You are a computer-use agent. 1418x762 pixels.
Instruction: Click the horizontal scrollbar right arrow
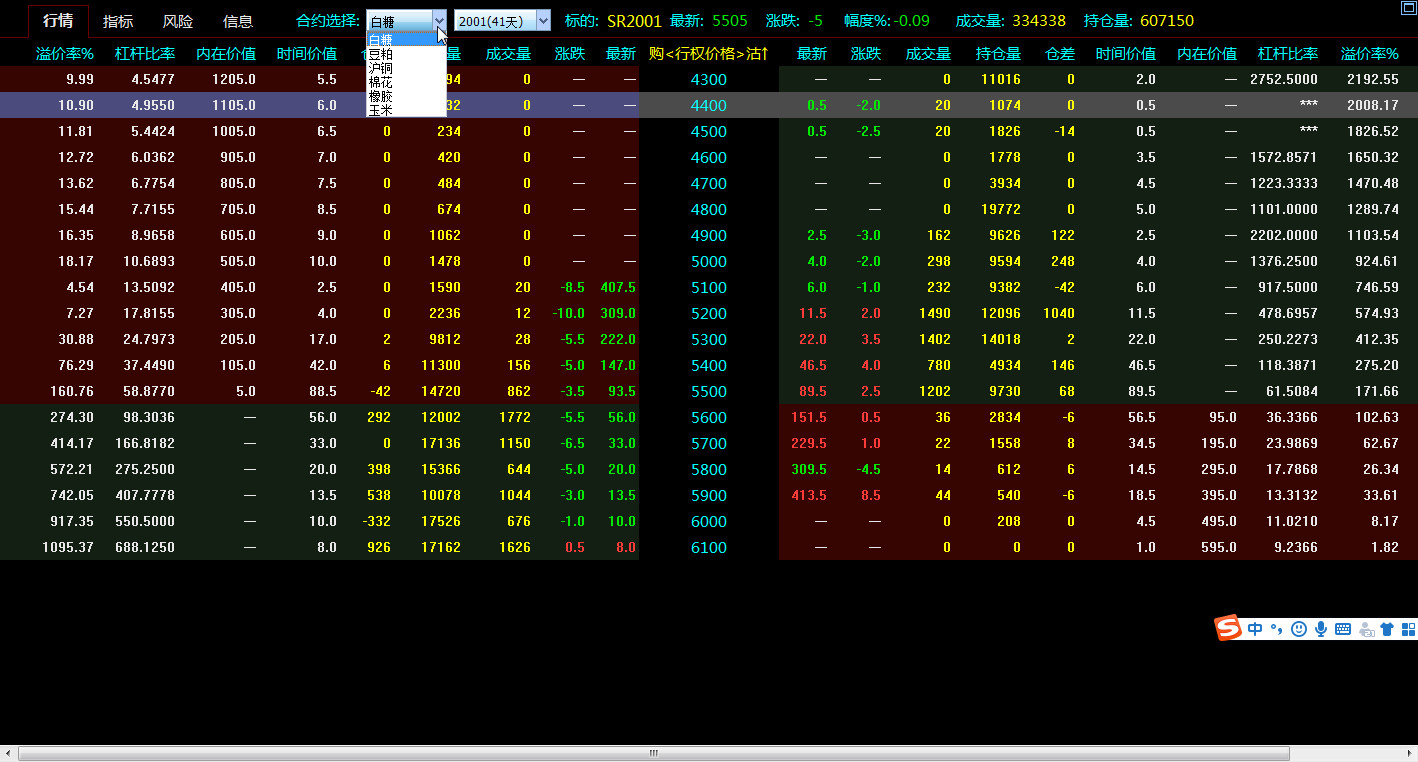pos(1408,753)
